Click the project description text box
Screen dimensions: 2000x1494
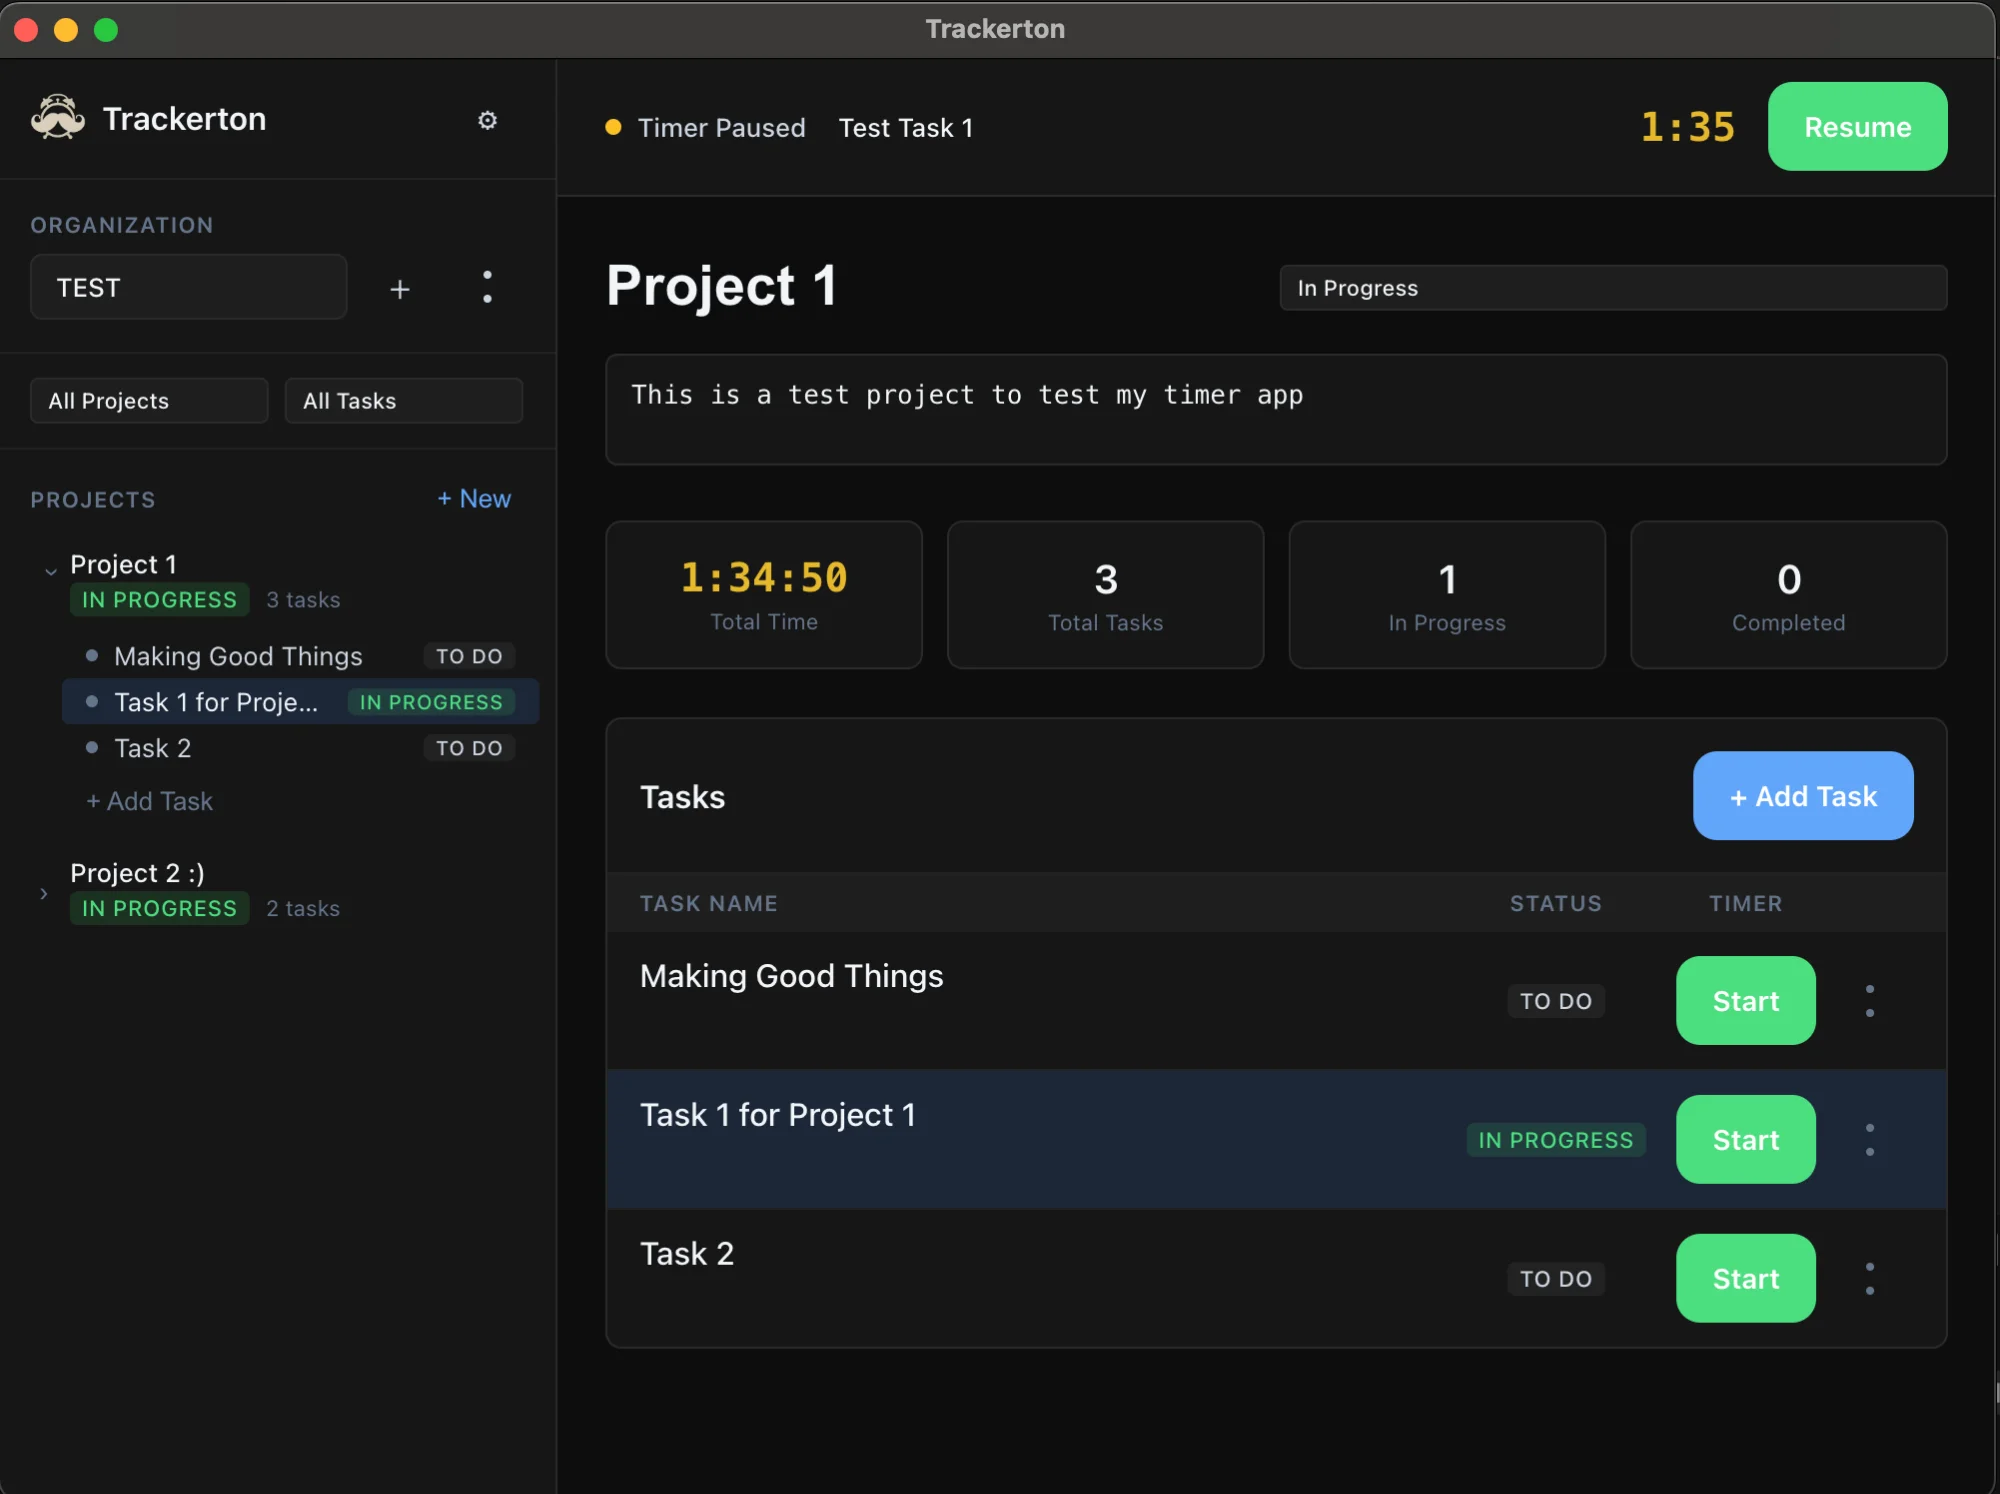[1274, 409]
